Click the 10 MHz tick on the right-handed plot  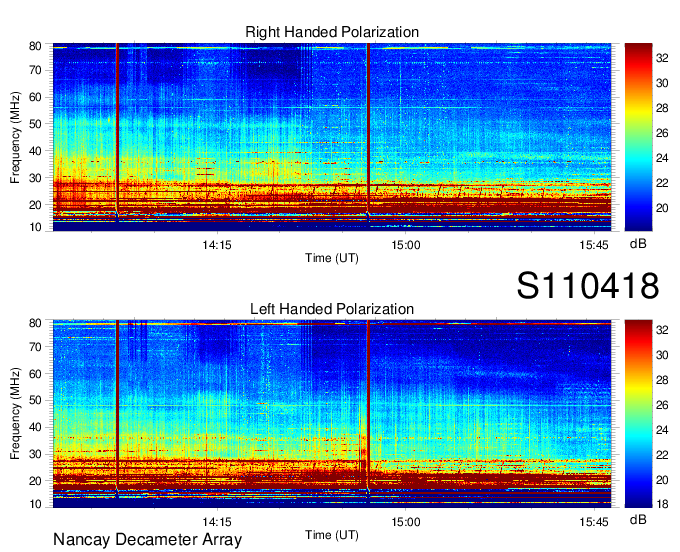tap(35, 227)
